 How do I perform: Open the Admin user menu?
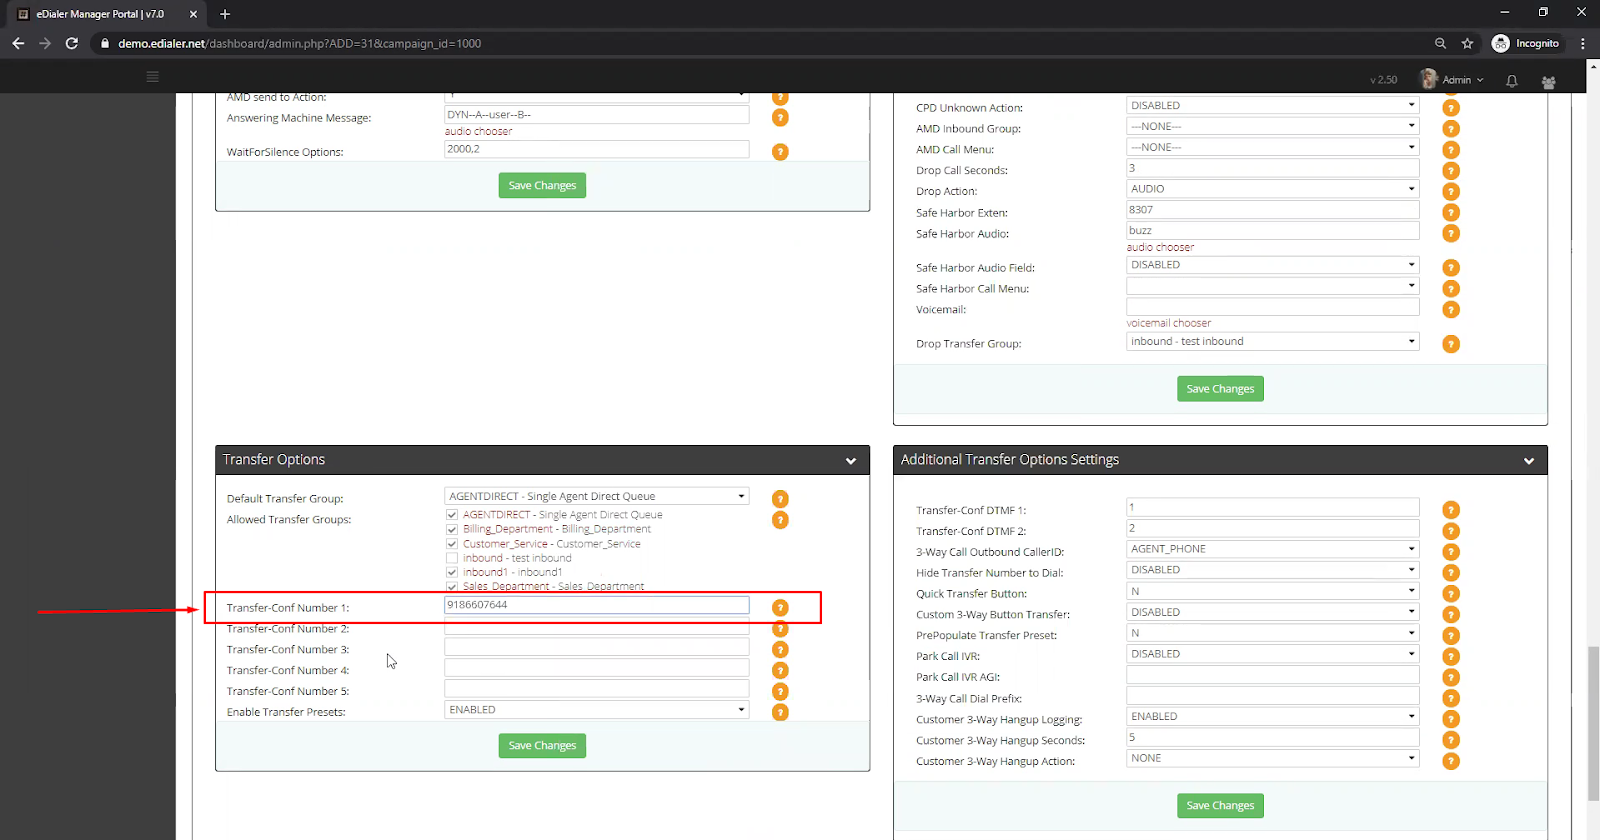tap(1456, 80)
